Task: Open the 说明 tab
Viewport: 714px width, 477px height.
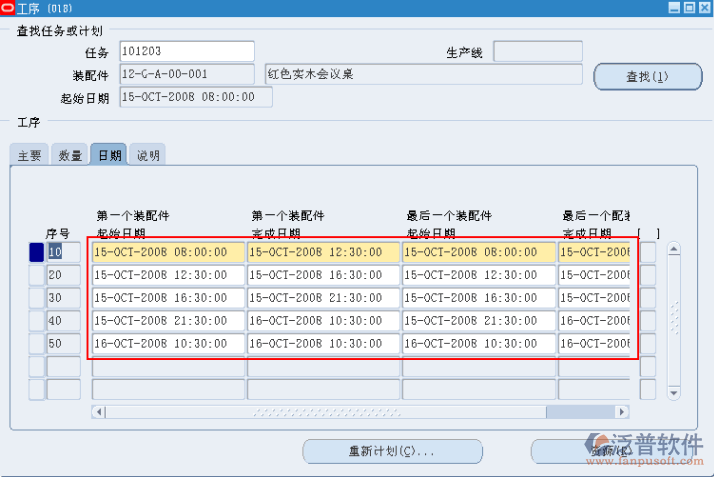Action: (x=148, y=155)
